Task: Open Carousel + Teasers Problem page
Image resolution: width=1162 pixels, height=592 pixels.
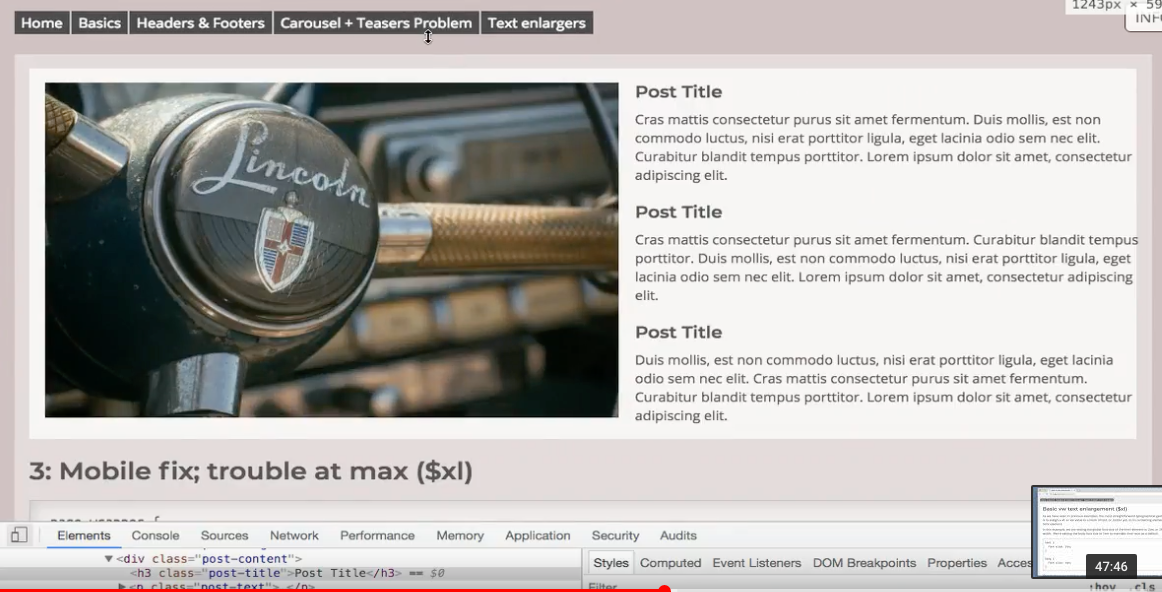Action: point(376,23)
